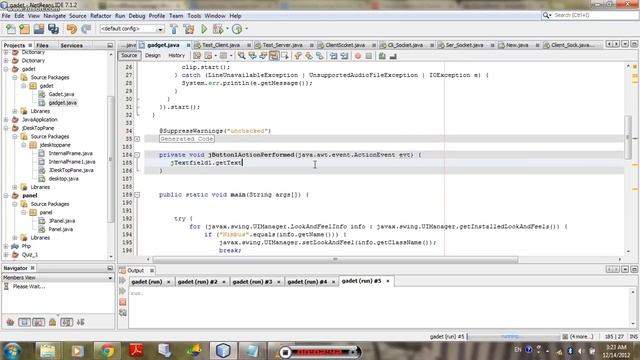Click the Open Project toolbar icon
640x360 pixels.
39,29
